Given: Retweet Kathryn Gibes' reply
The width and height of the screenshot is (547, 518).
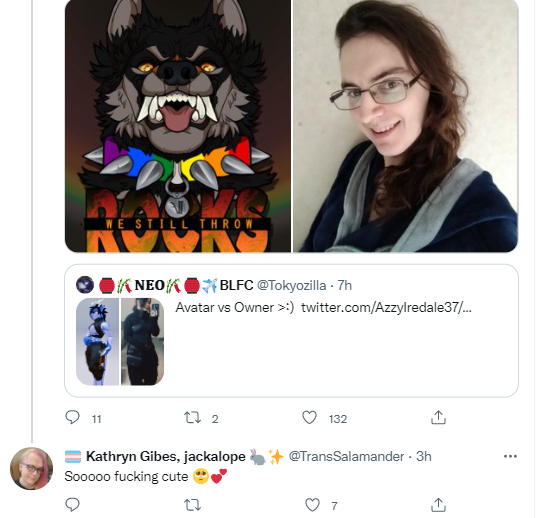Looking at the screenshot, I should coord(192,505).
